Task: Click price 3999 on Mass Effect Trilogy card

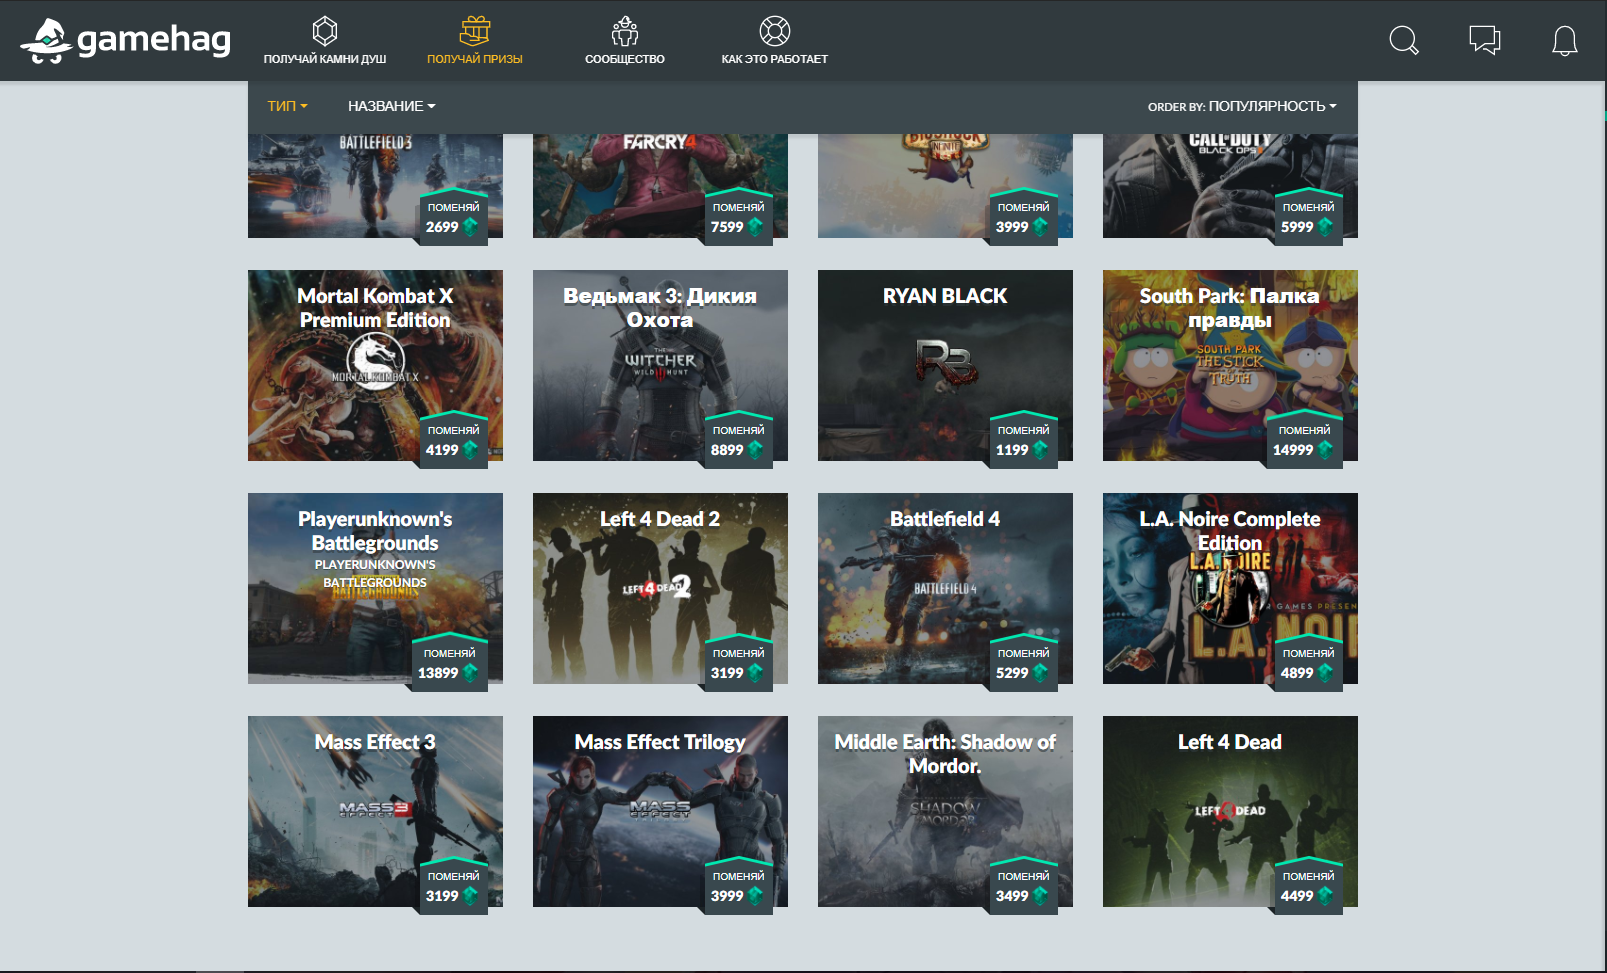Action: (x=727, y=896)
